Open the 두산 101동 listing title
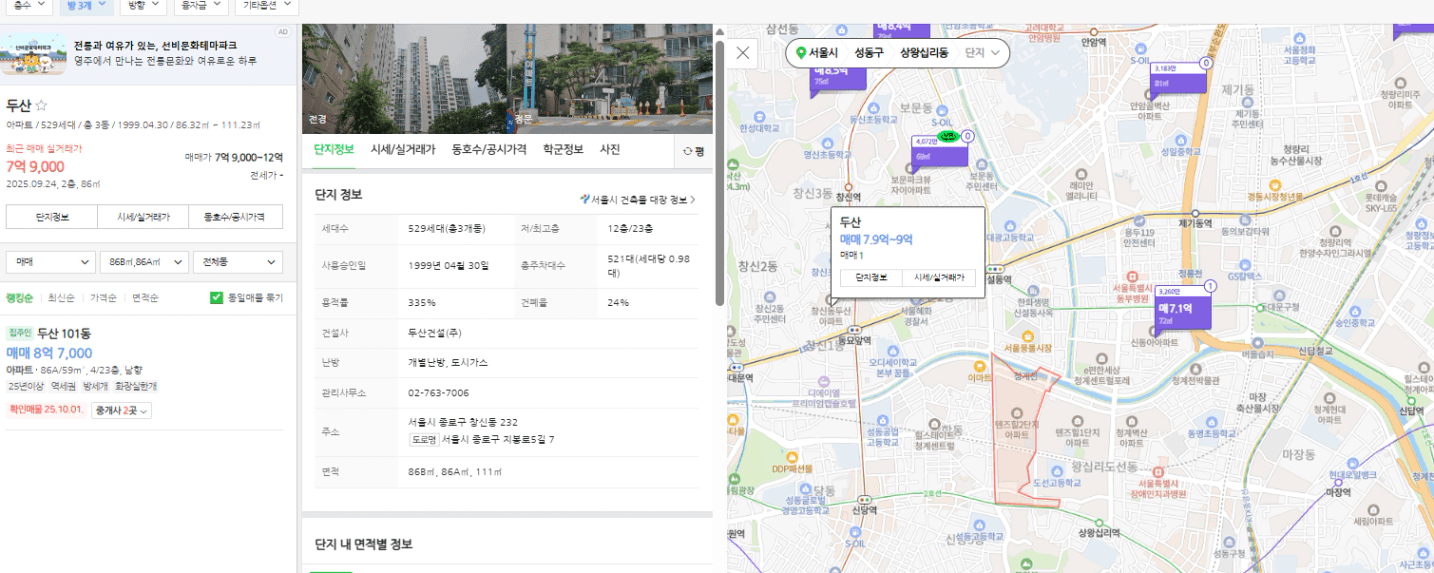Image resolution: width=1434 pixels, height=573 pixels. coord(63,333)
